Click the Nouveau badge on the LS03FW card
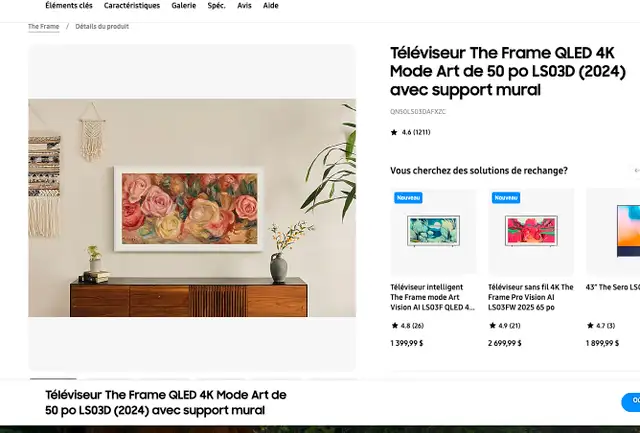This screenshot has height=433, width=640. [x=506, y=198]
